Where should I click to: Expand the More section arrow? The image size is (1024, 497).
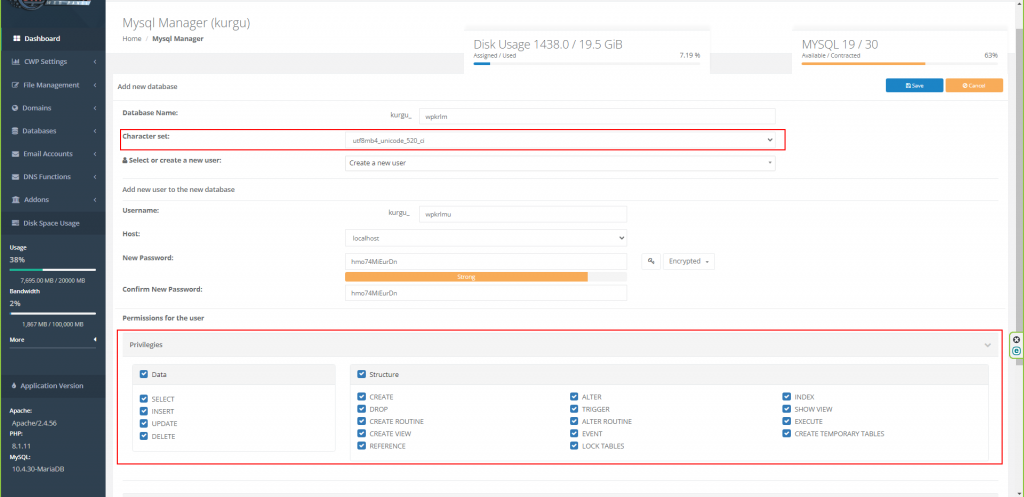click(x=95, y=340)
